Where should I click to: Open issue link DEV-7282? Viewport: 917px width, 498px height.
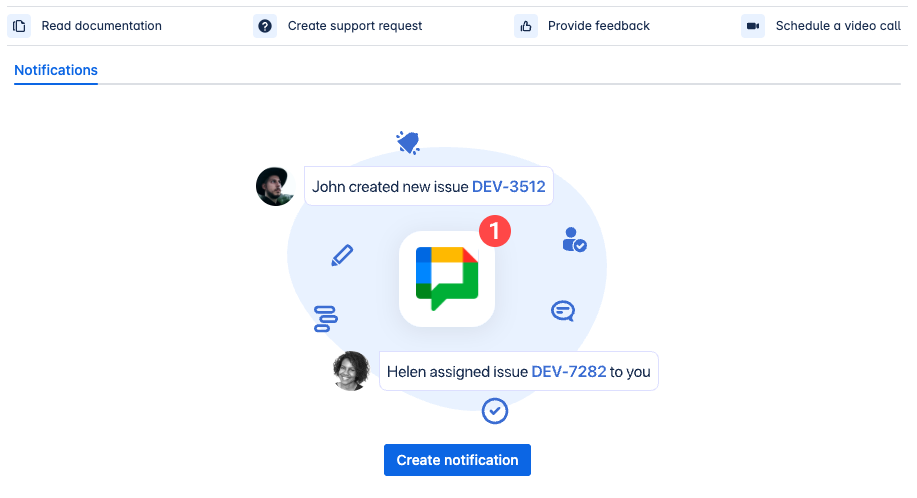[x=568, y=371]
